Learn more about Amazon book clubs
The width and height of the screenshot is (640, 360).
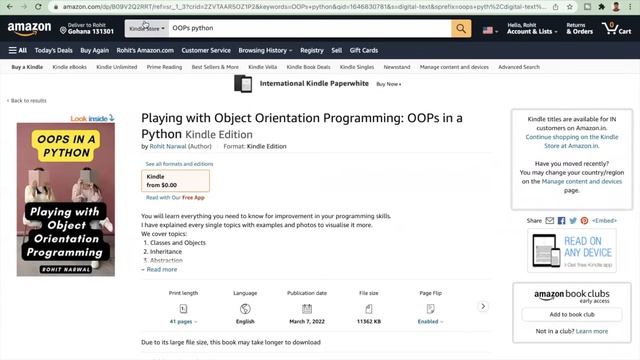coord(592,331)
